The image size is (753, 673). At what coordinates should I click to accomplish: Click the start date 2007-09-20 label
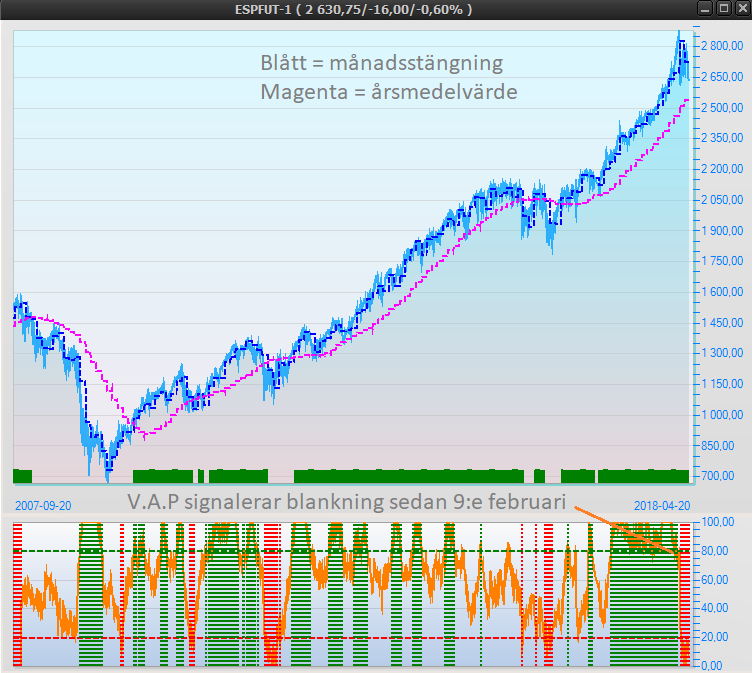coord(43,506)
